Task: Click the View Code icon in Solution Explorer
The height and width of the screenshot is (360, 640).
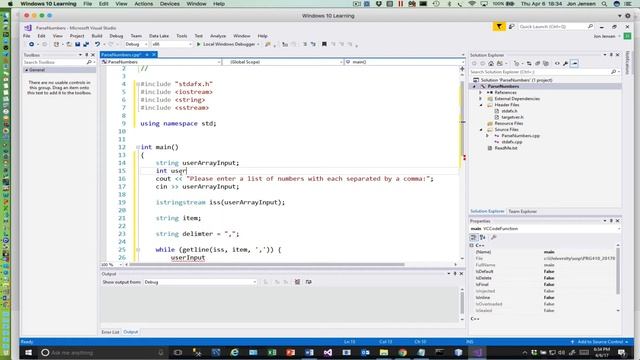Action: tap(557, 64)
